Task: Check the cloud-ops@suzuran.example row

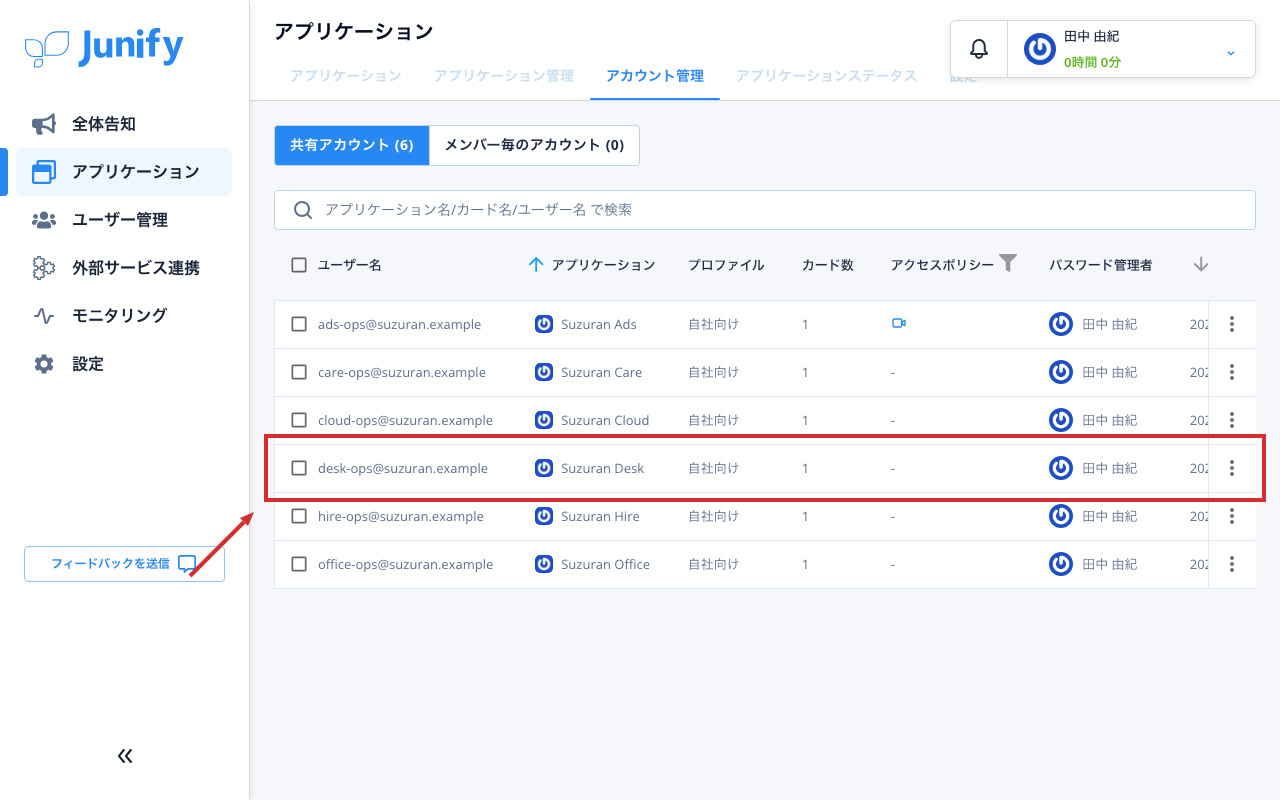Action: click(299, 420)
